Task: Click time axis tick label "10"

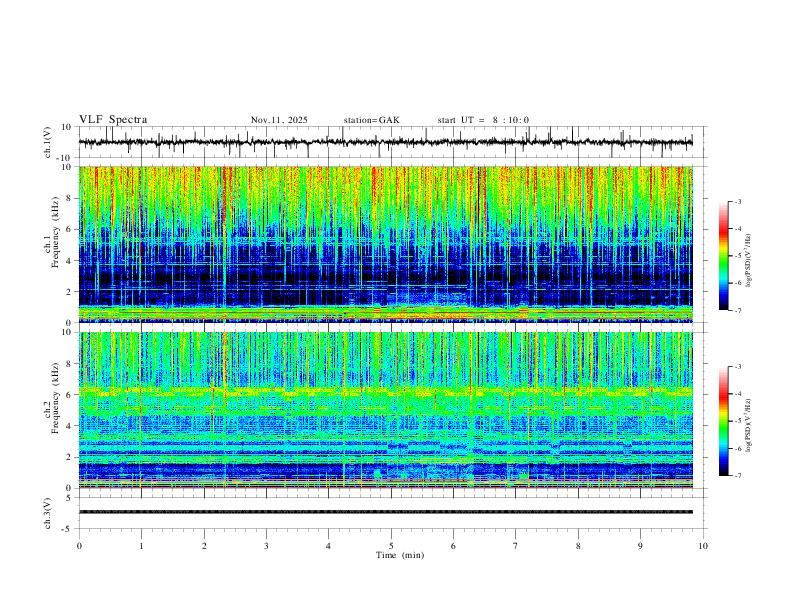Action: click(703, 546)
